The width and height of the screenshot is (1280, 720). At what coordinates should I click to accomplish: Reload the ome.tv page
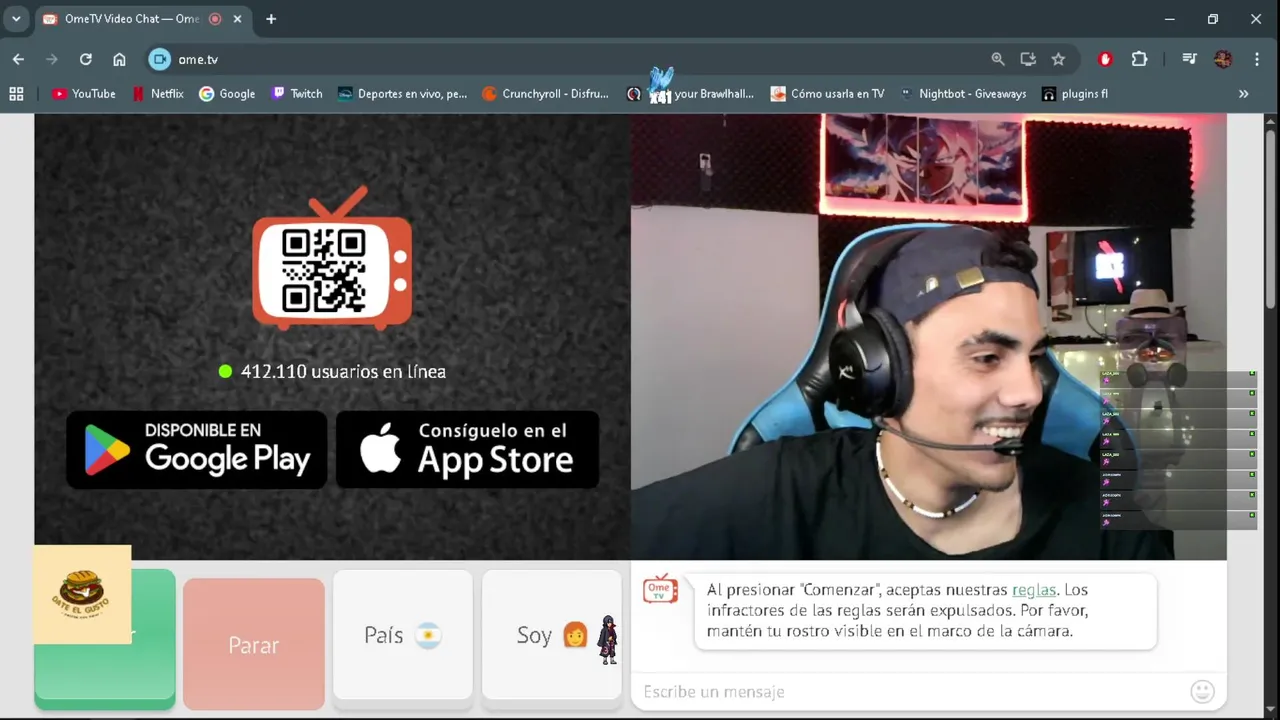pos(86,59)
